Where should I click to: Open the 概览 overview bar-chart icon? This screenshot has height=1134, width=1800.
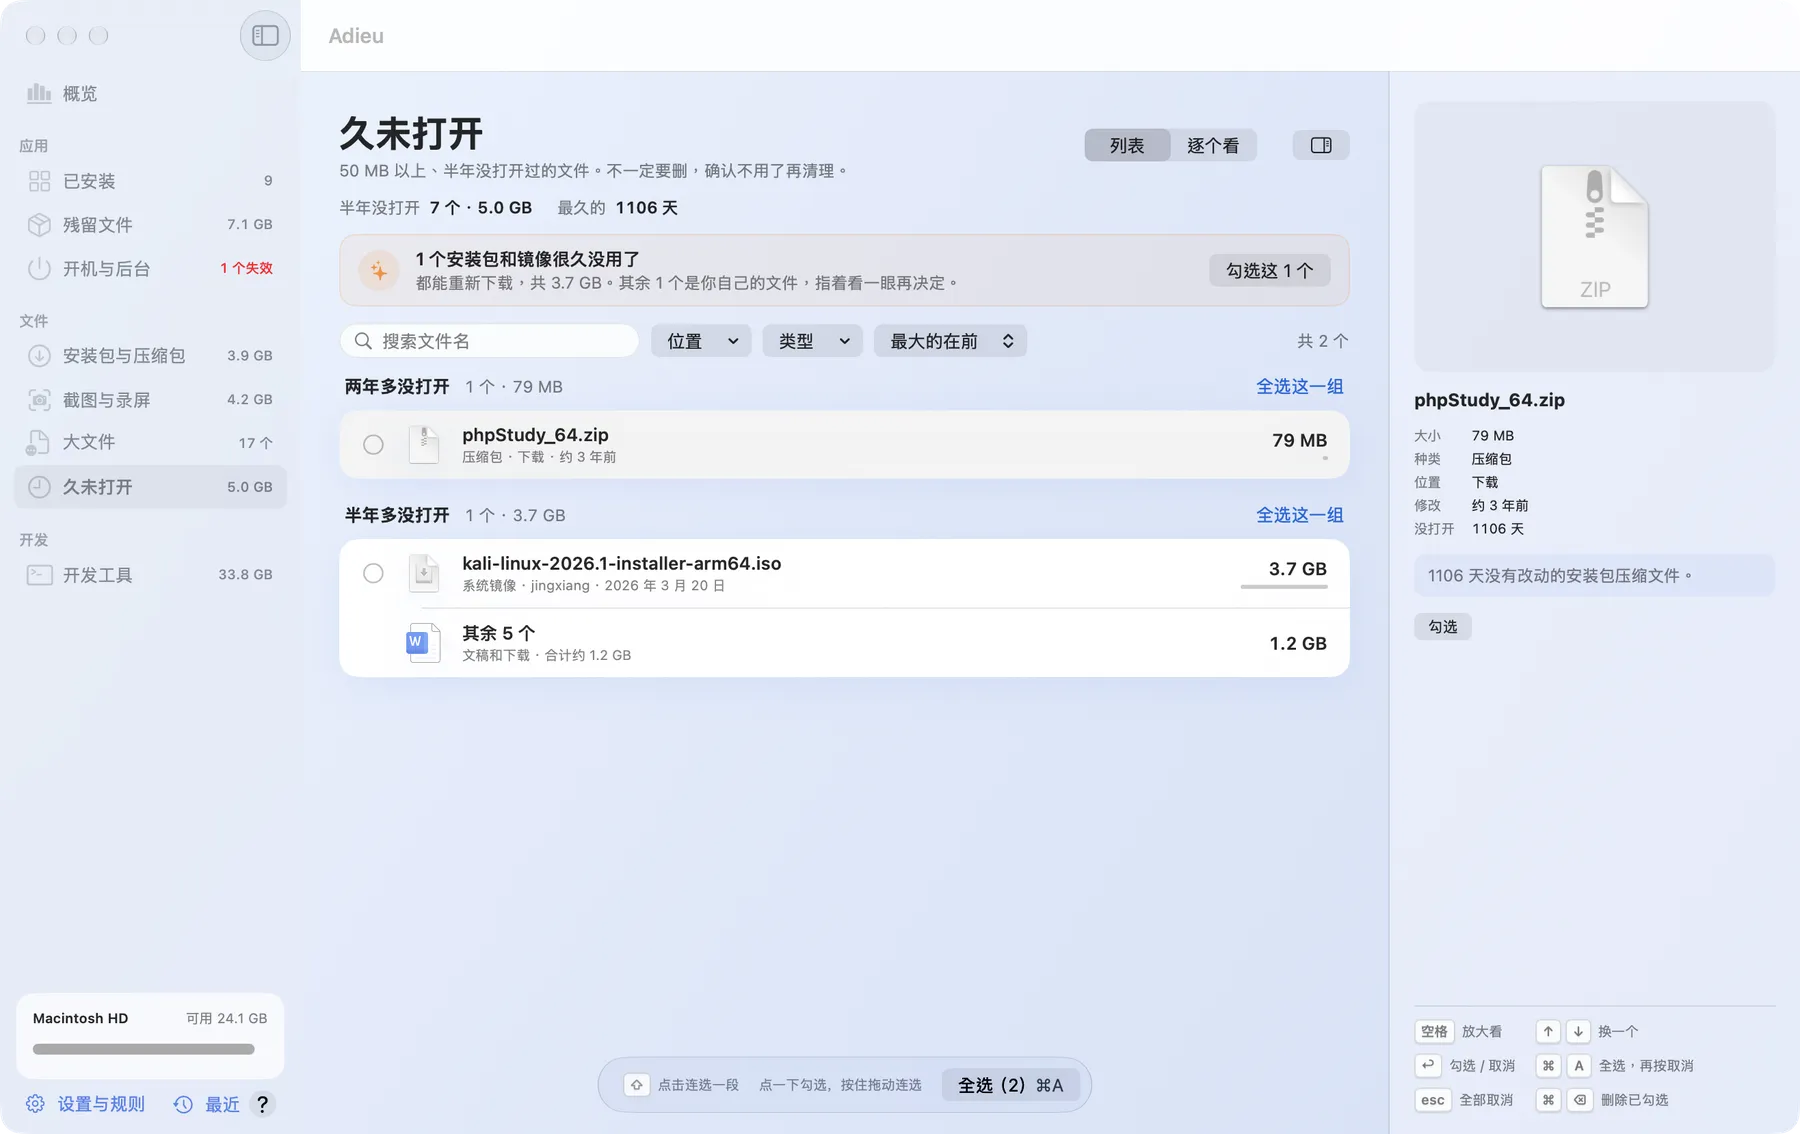39,93
